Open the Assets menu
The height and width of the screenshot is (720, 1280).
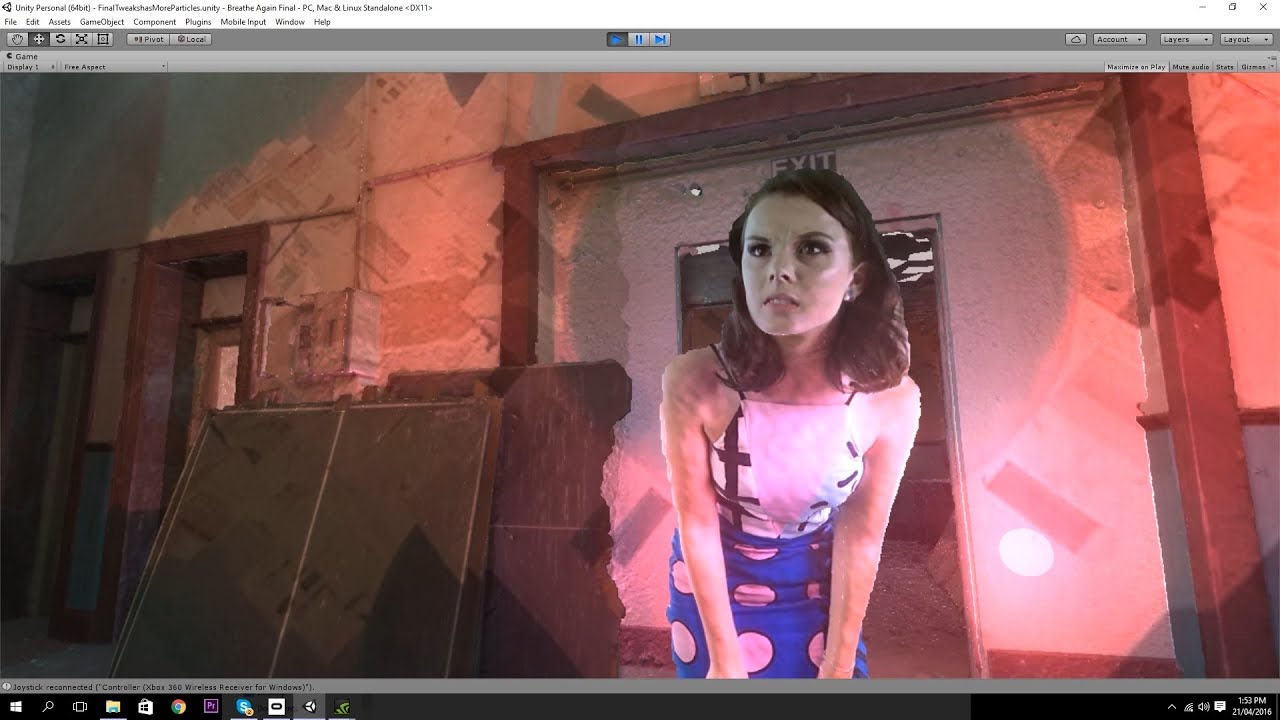[60, 22]
